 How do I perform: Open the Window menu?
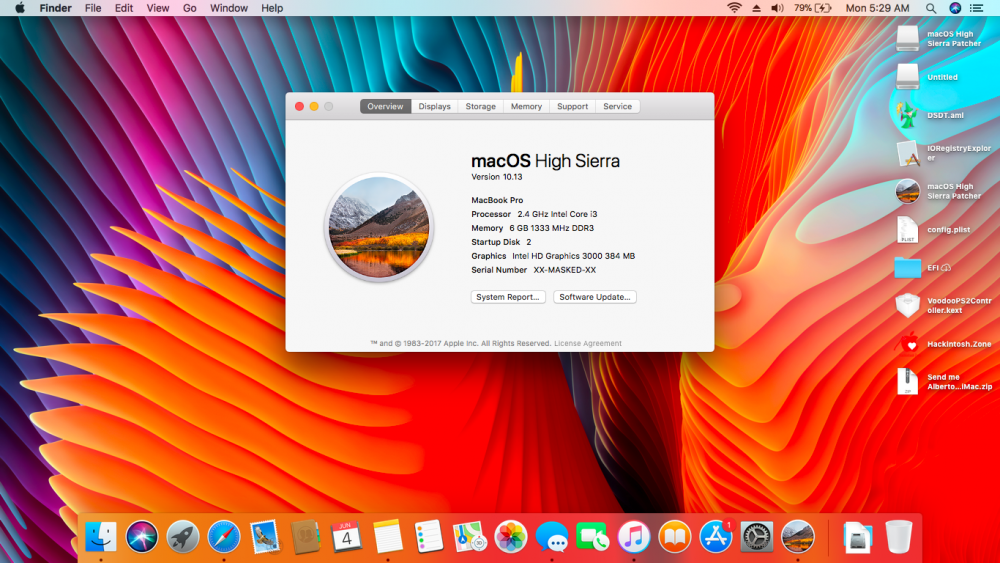coord(229,8)
